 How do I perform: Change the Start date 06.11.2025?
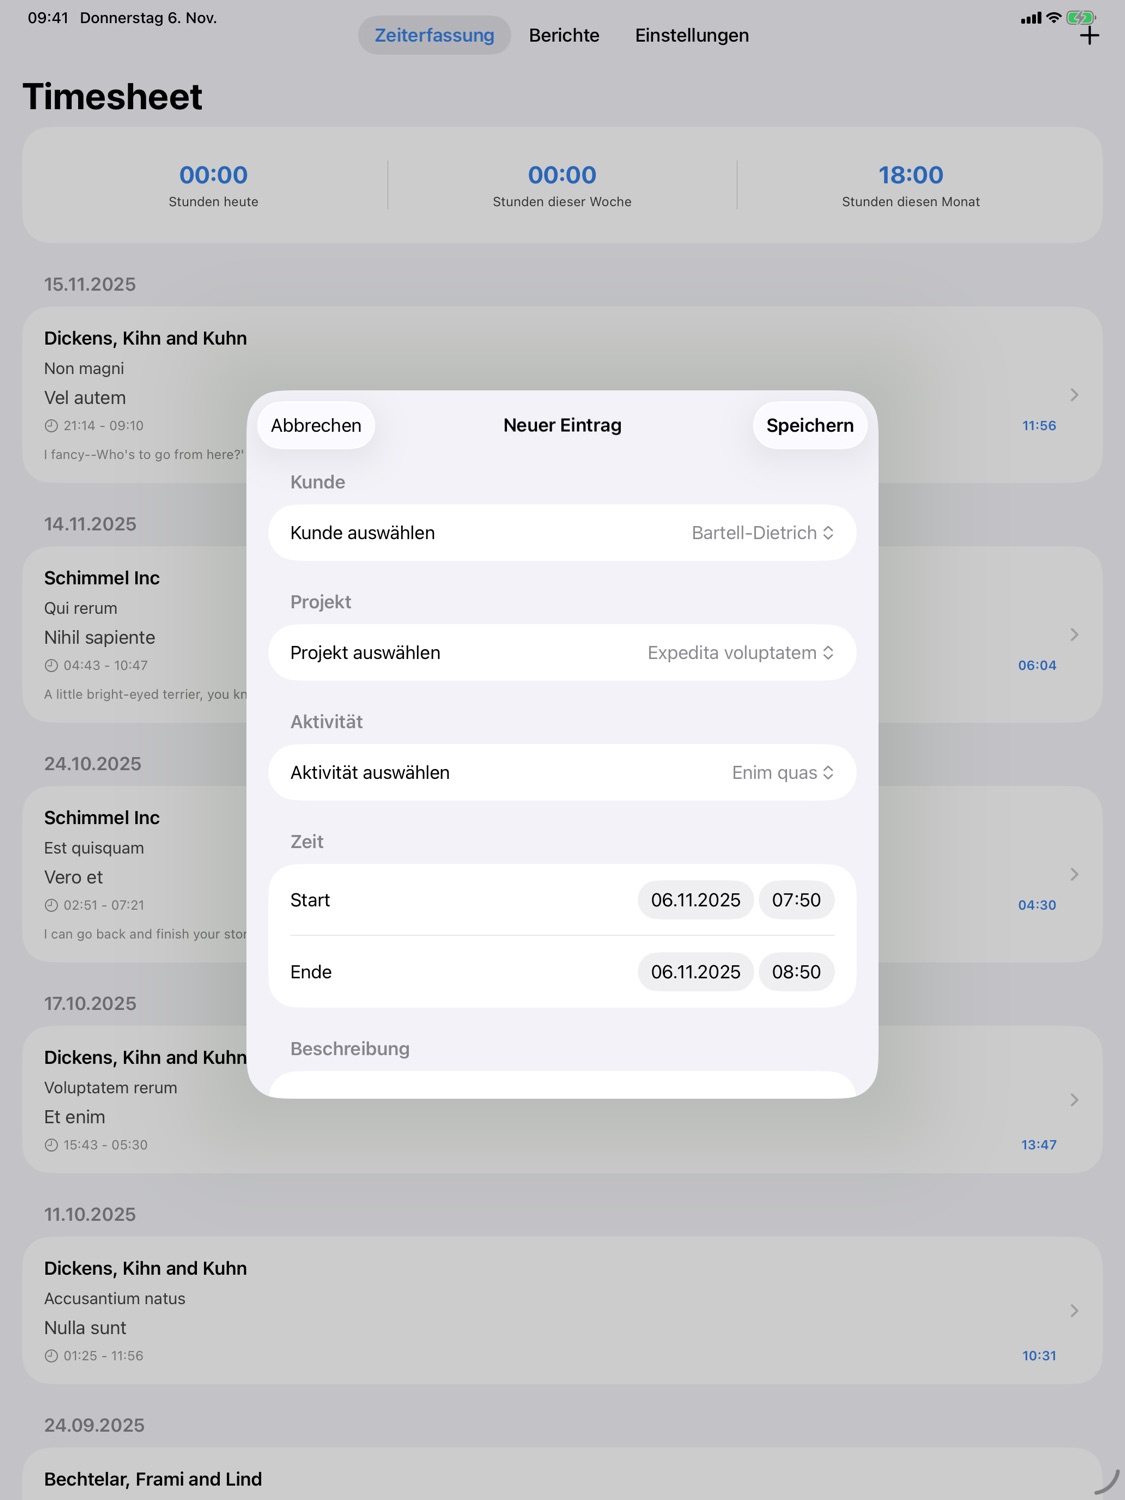[x=696, y=900]
